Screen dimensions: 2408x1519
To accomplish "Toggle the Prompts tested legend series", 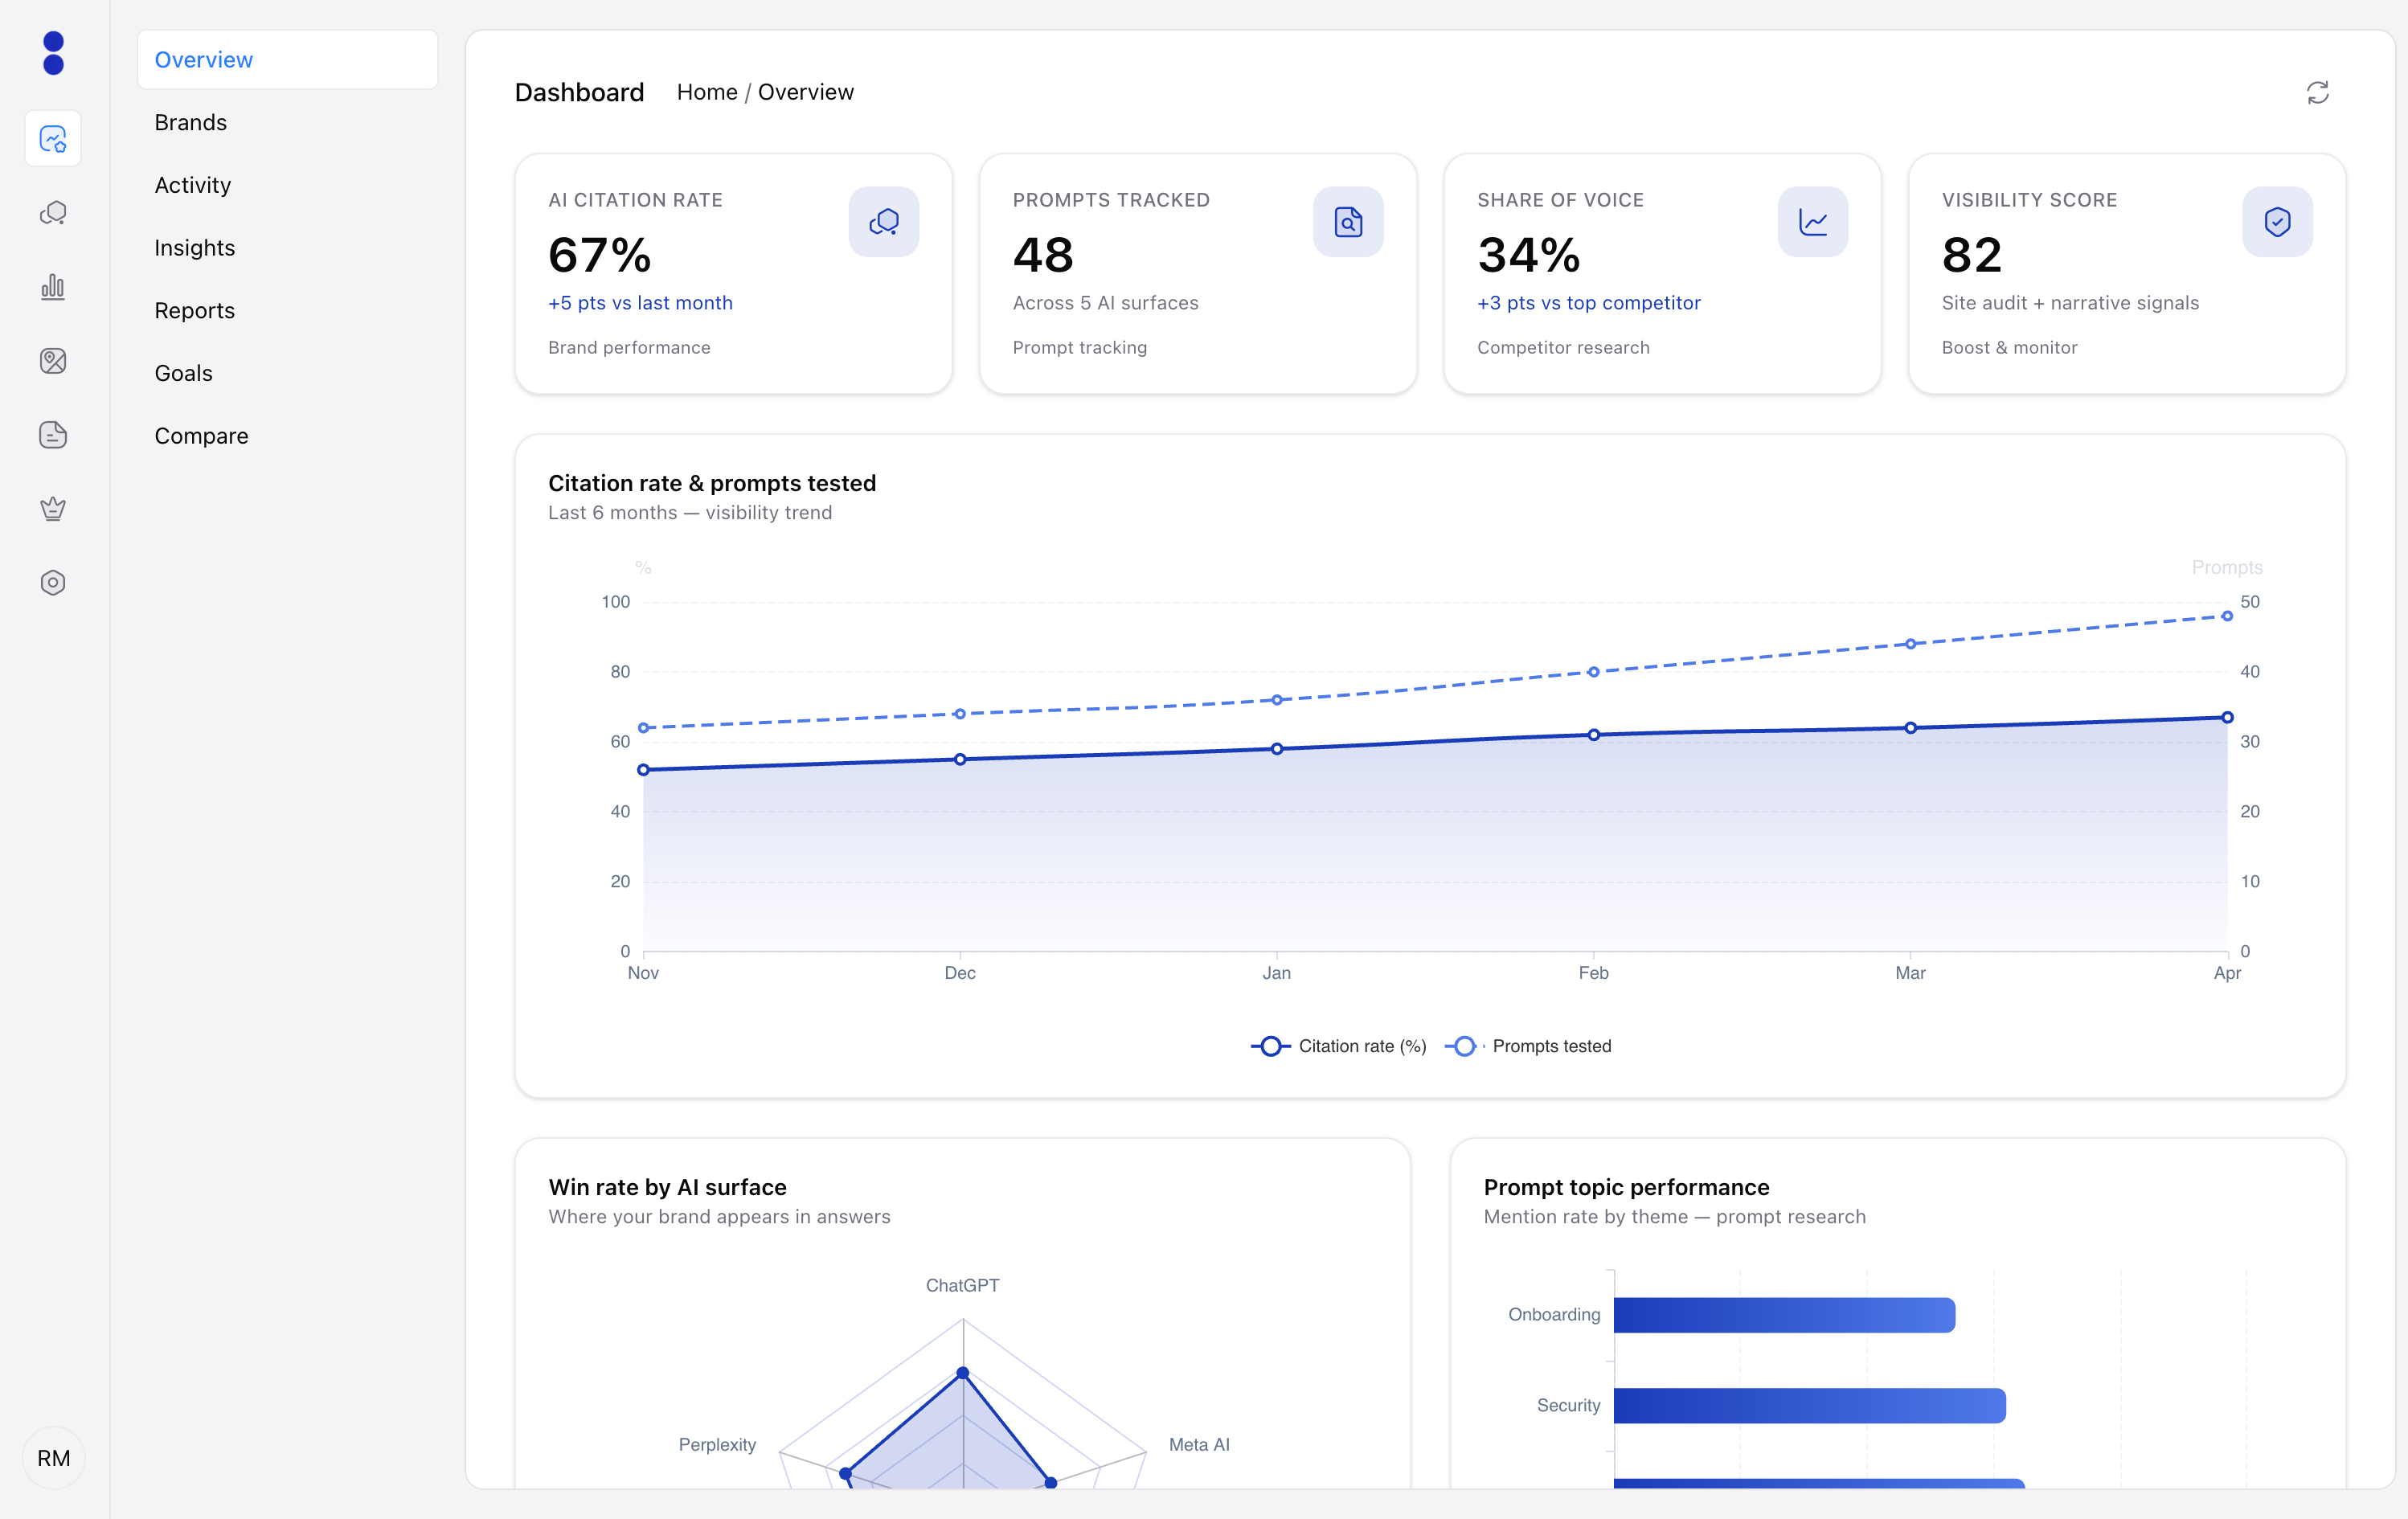I will [x=1528, y=1046].
